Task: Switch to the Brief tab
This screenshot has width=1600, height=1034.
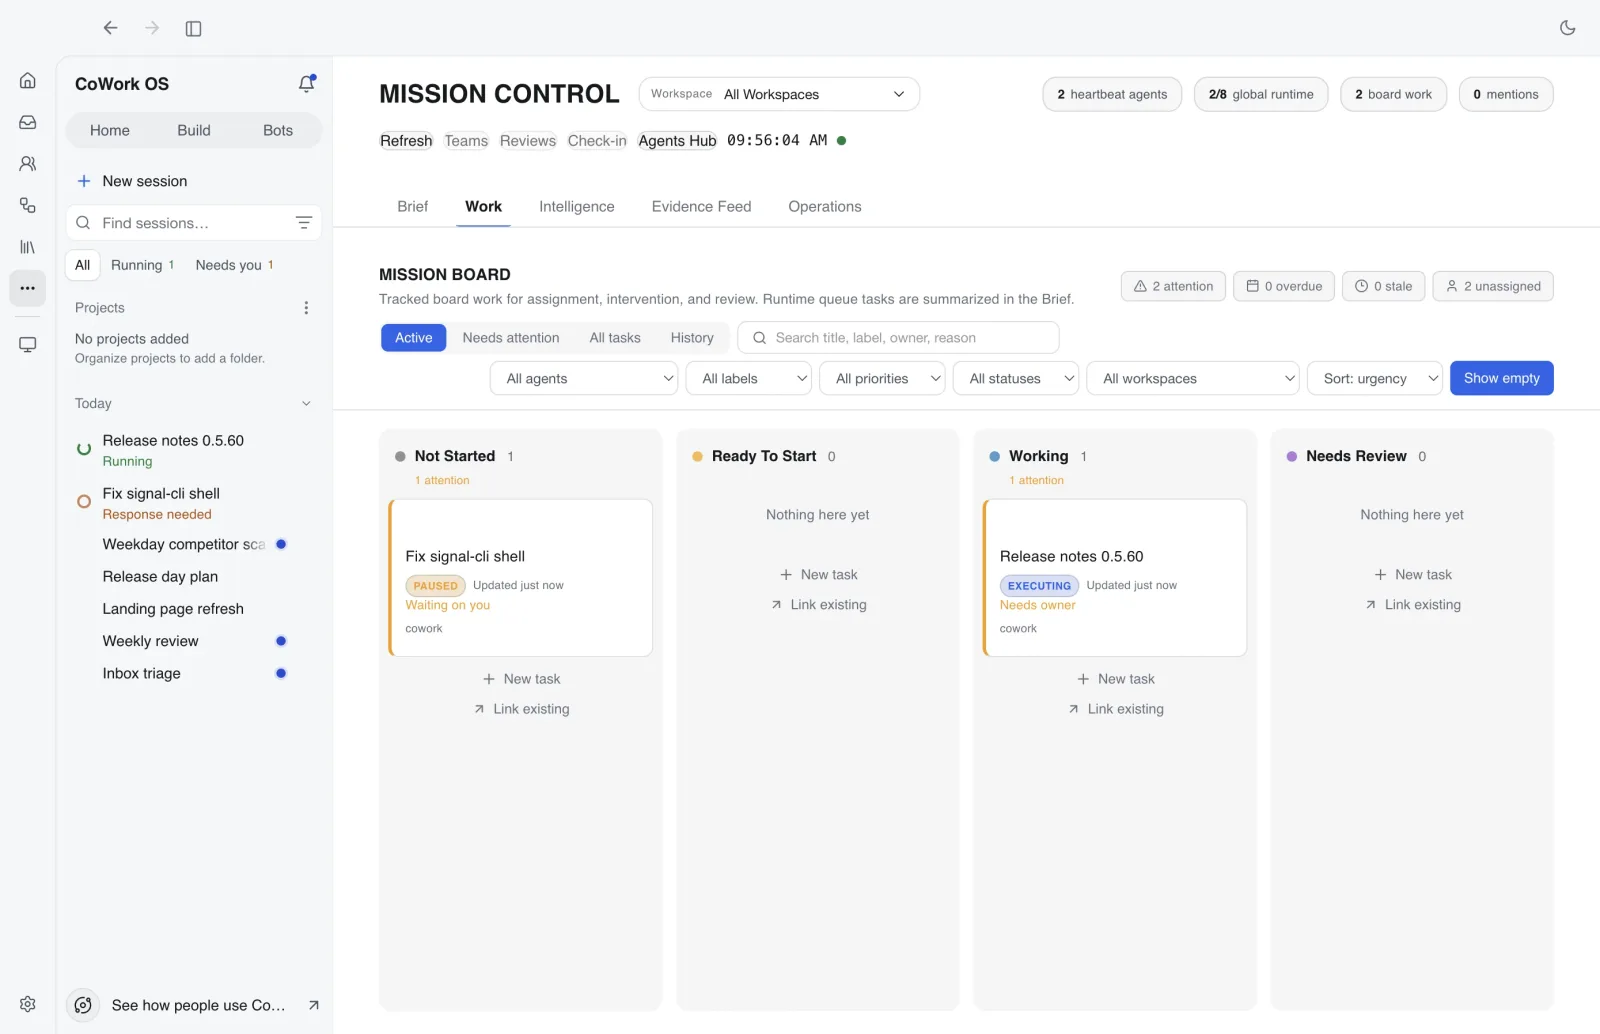Action: pyautogui.click(x=412, y=206)
